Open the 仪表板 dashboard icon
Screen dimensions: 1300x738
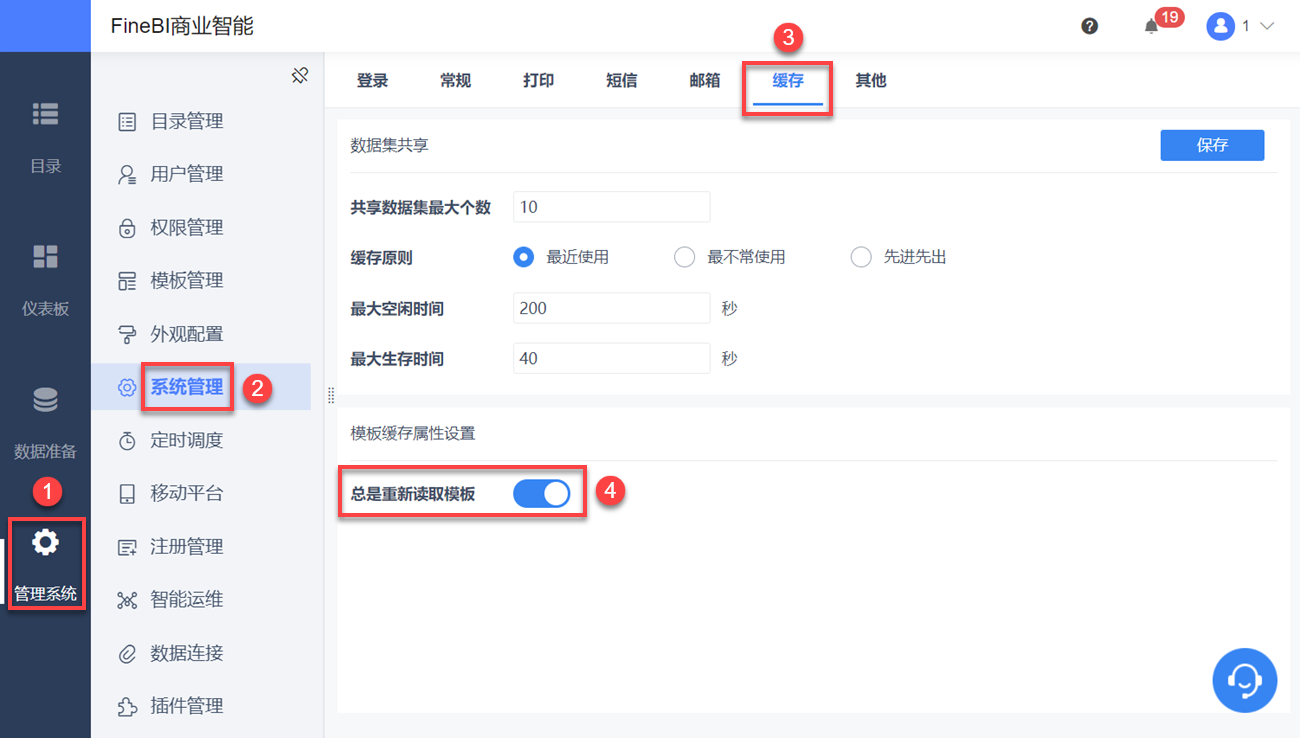pyautogui.click(x=45, y=257)
